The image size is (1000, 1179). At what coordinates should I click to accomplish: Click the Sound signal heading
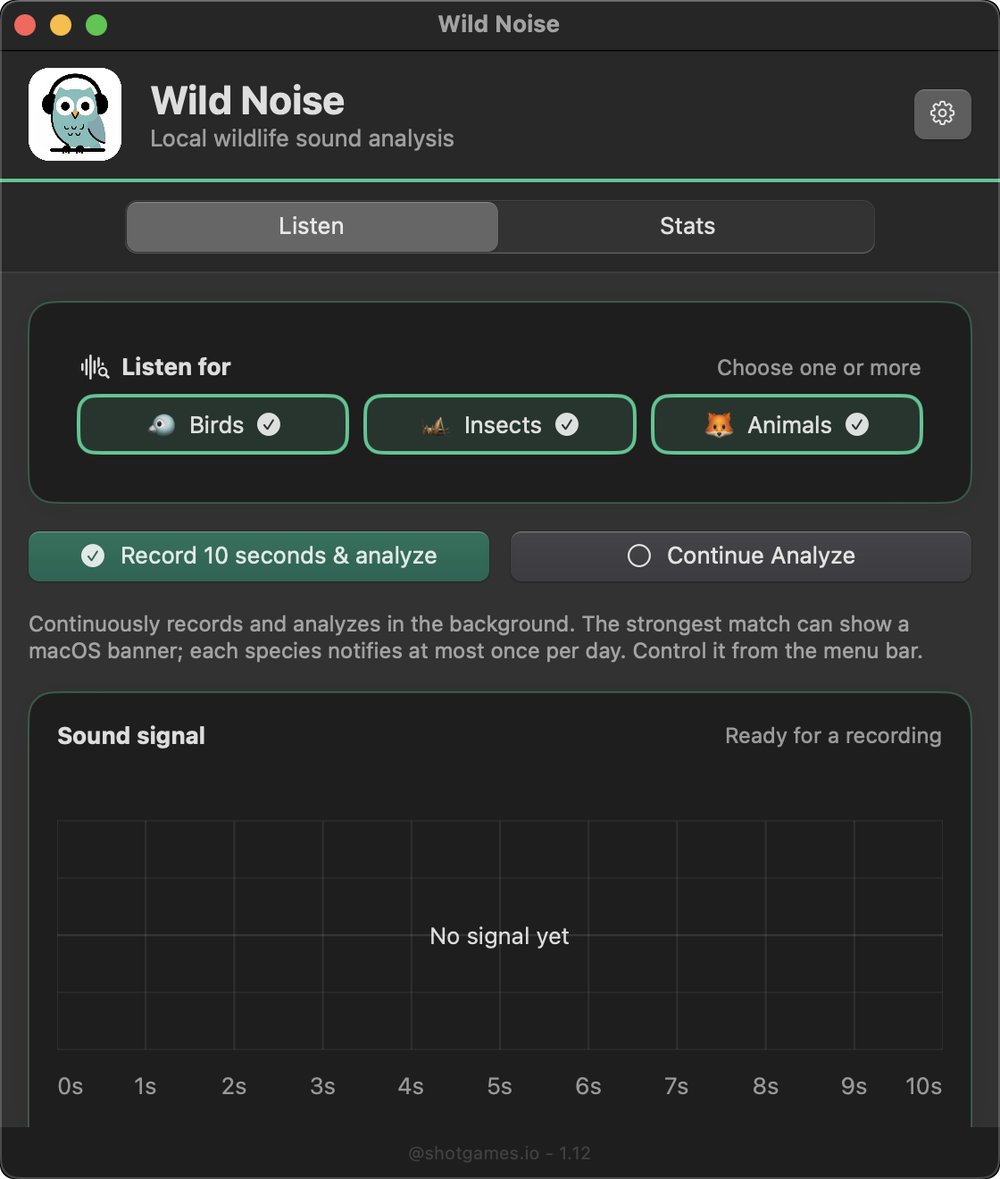coord(132,735)
